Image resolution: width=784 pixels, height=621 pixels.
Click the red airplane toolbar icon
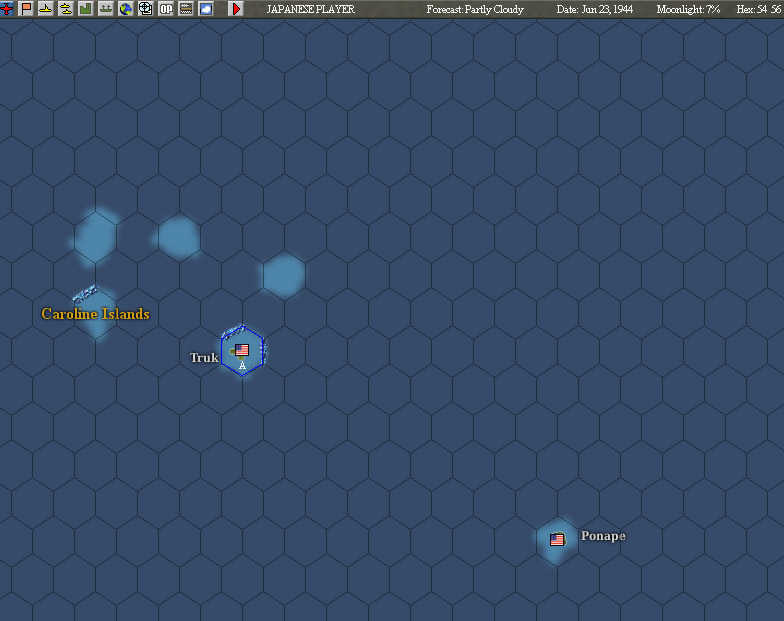(6, 8)
